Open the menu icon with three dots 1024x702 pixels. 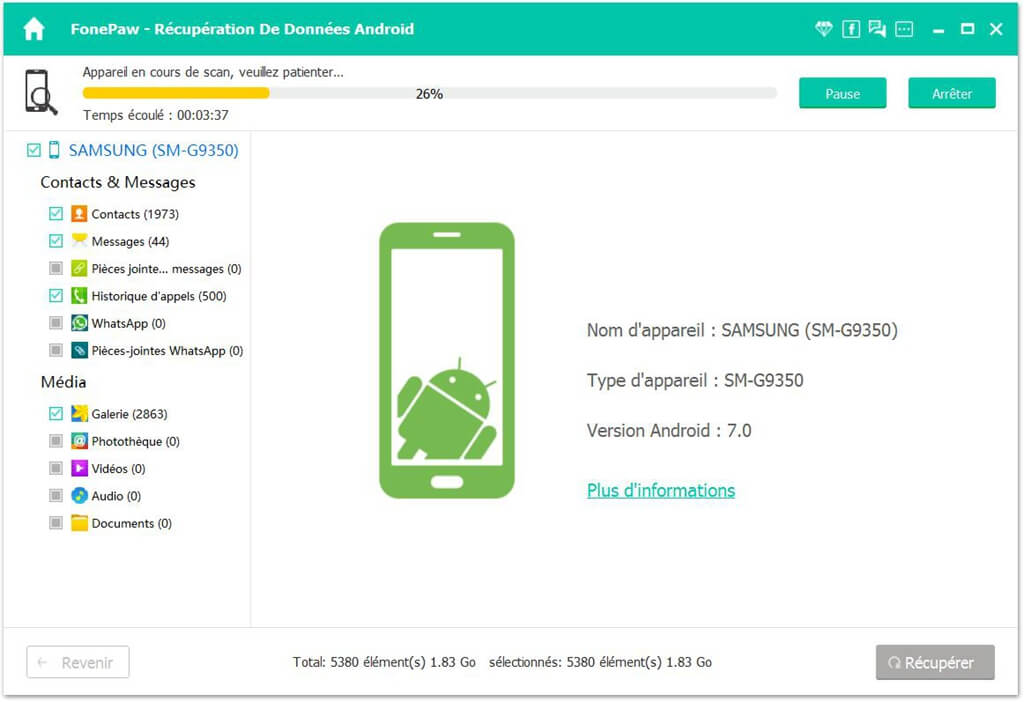(x=904, y=29)
